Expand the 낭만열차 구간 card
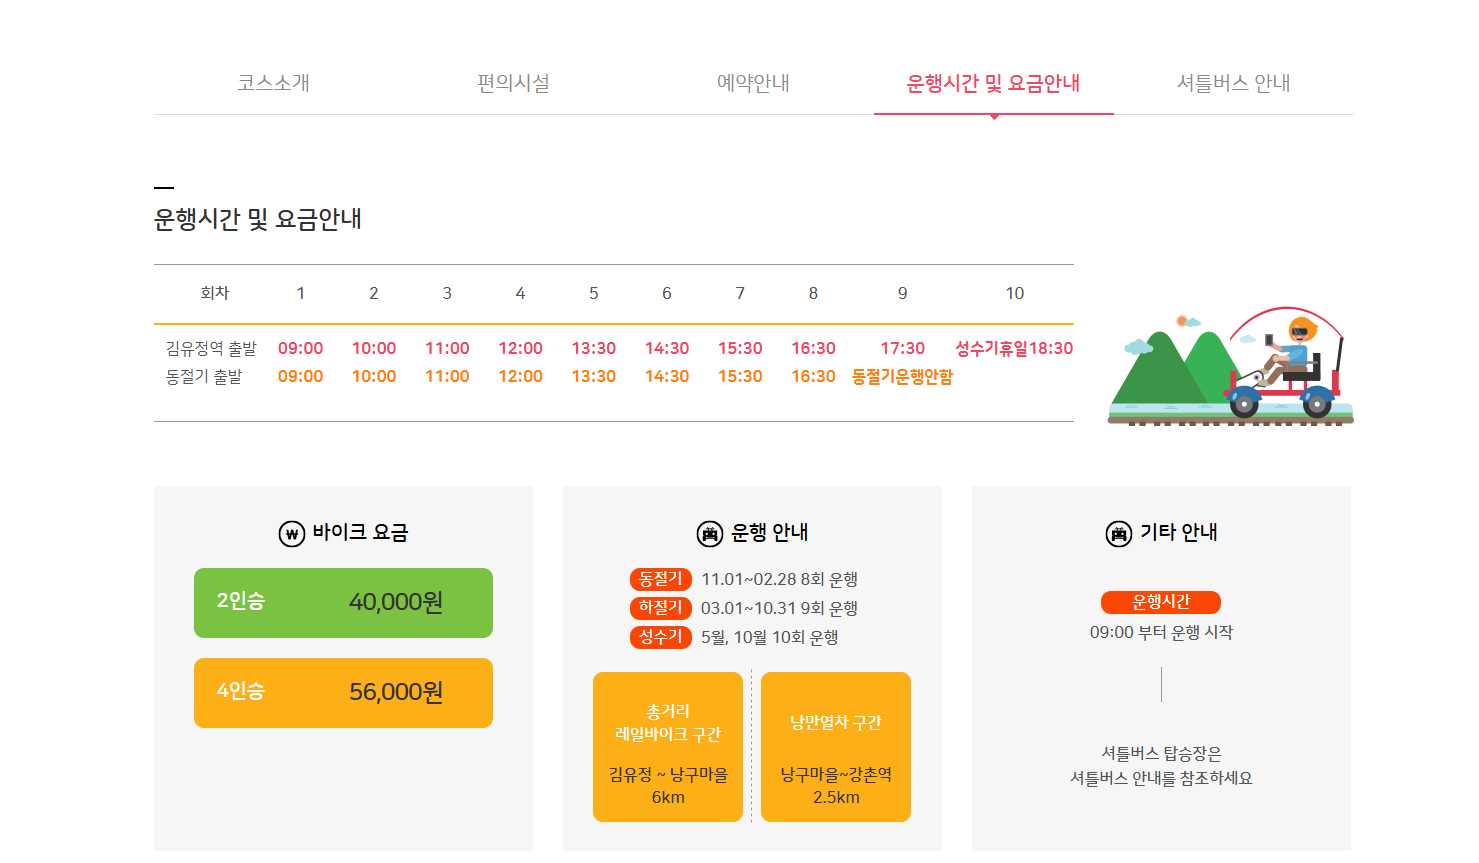 [x=836, y=746]
